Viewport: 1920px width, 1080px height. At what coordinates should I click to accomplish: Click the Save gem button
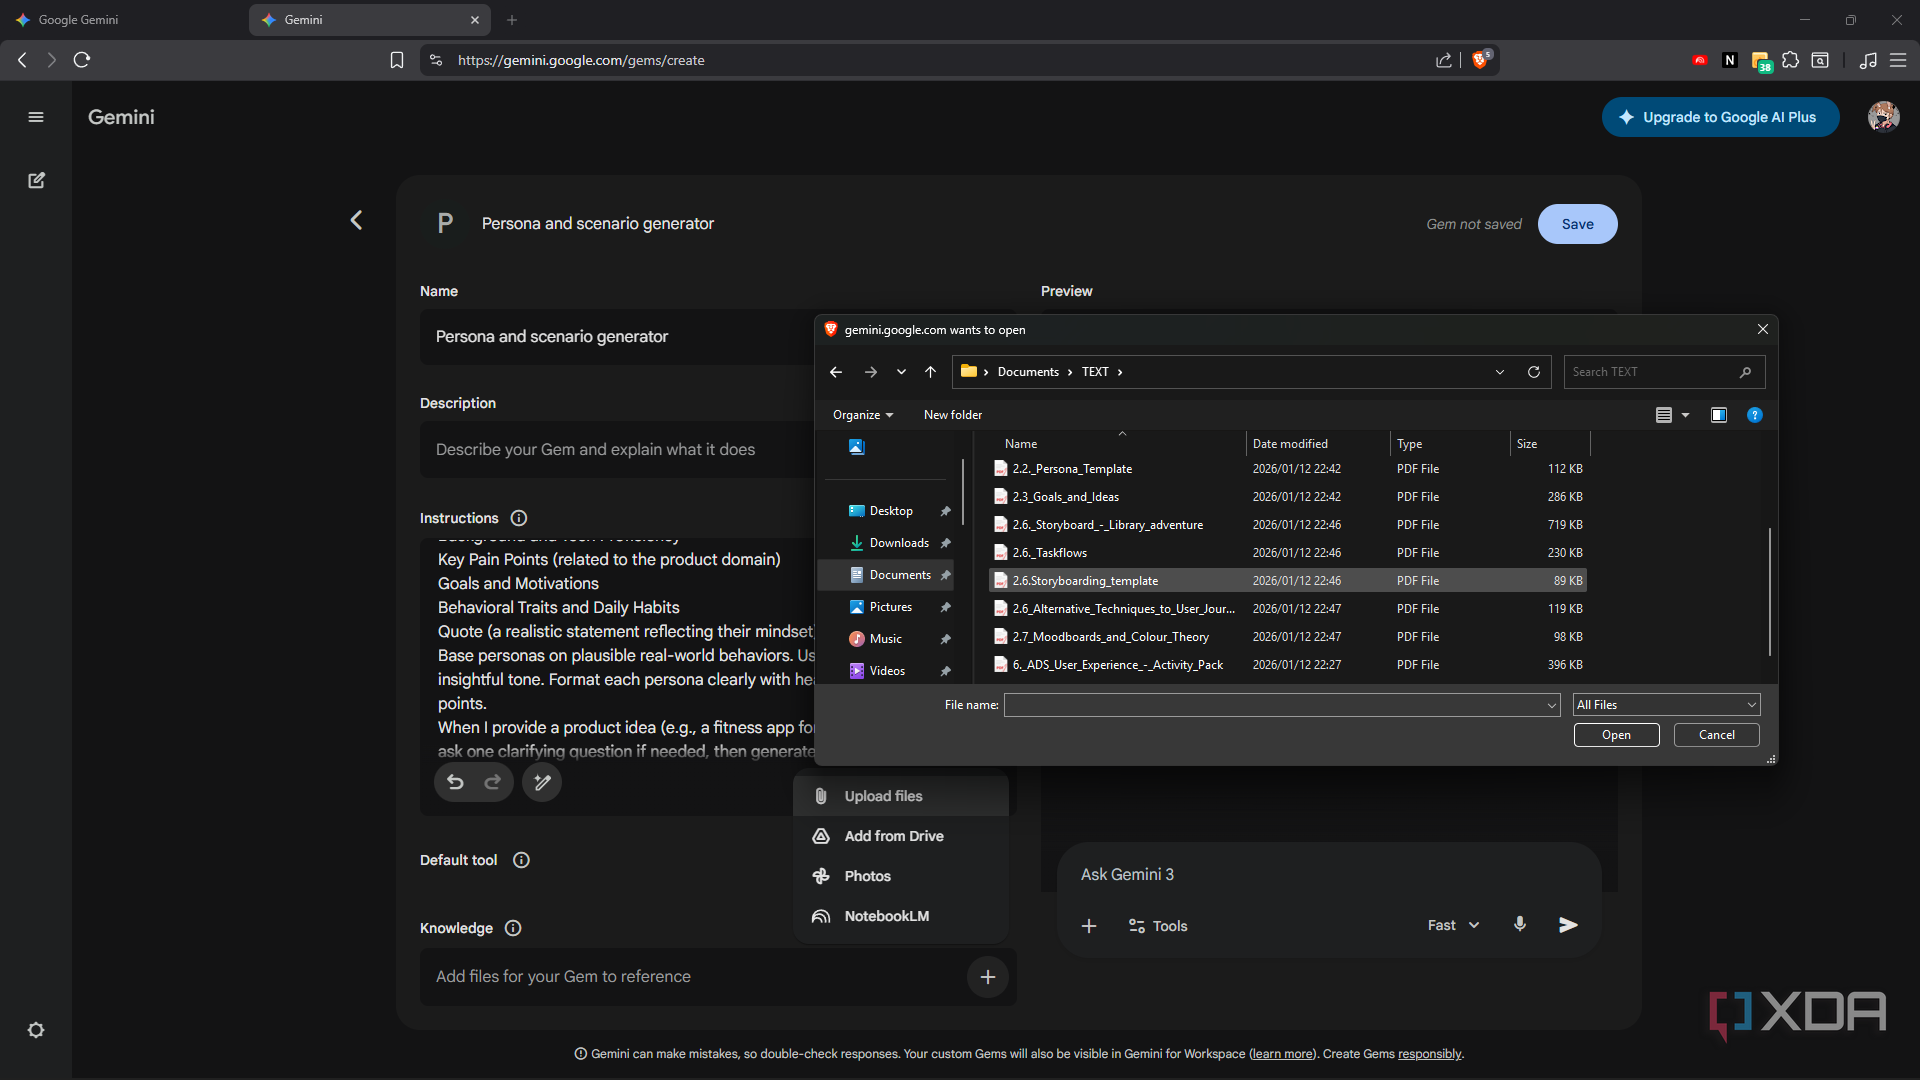(1577, 224)
